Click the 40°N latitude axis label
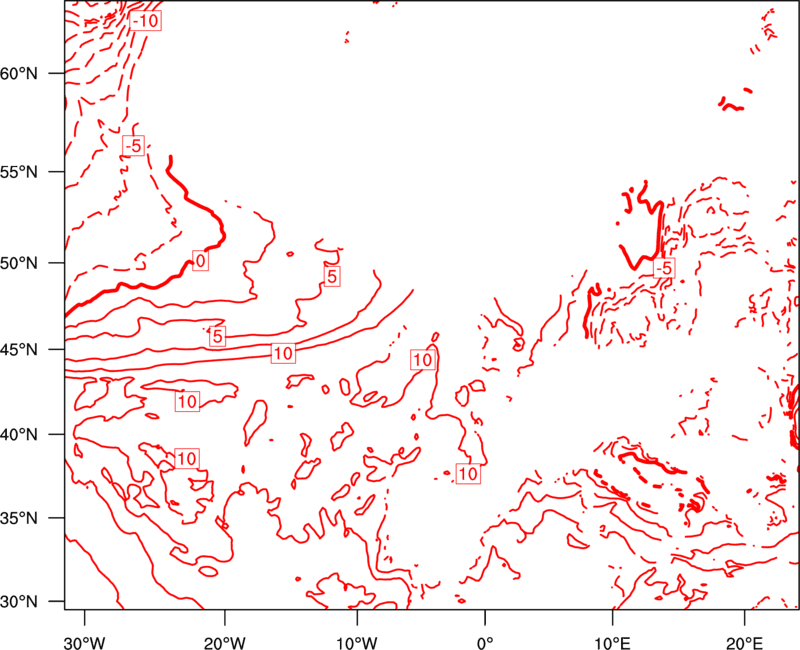The height and width of the screenshot is (650, 800). click(19, 434)
